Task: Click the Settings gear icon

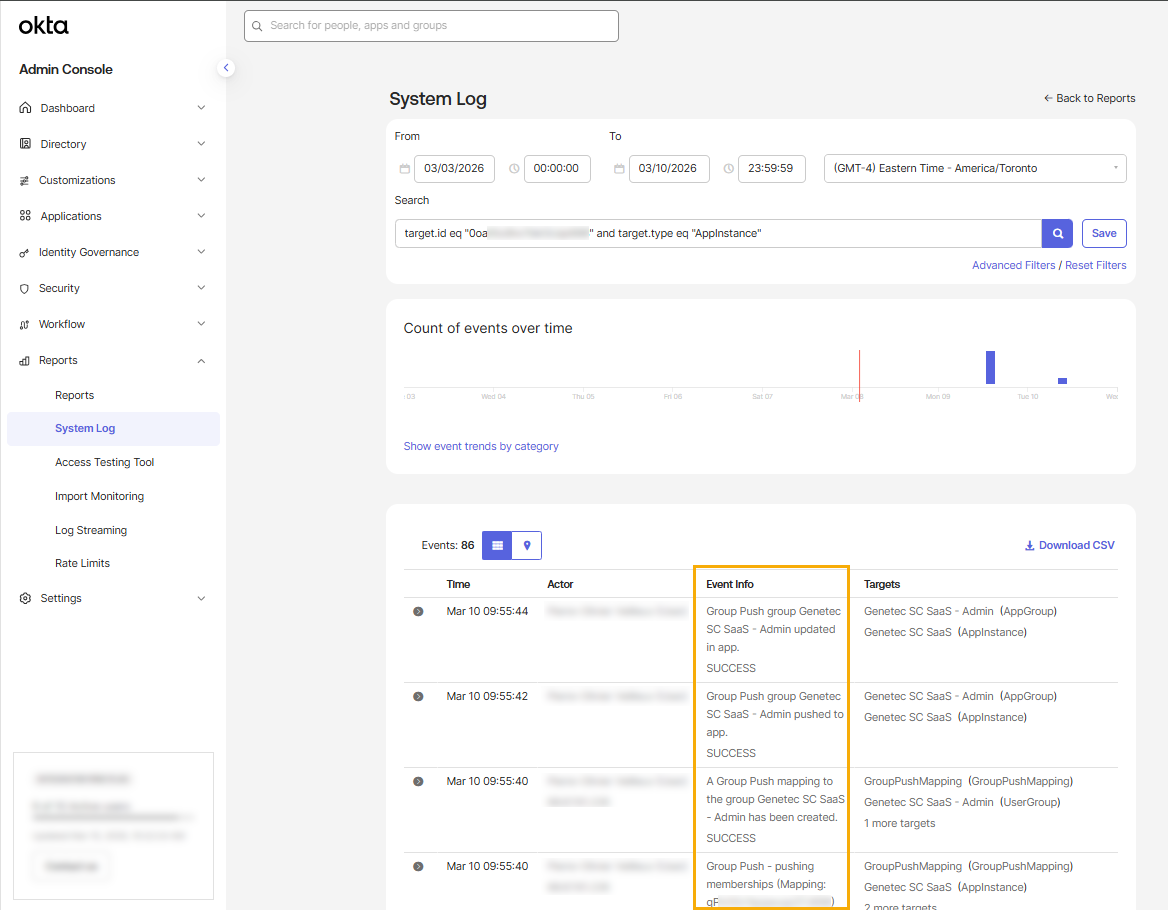Action: coord(25,598)
